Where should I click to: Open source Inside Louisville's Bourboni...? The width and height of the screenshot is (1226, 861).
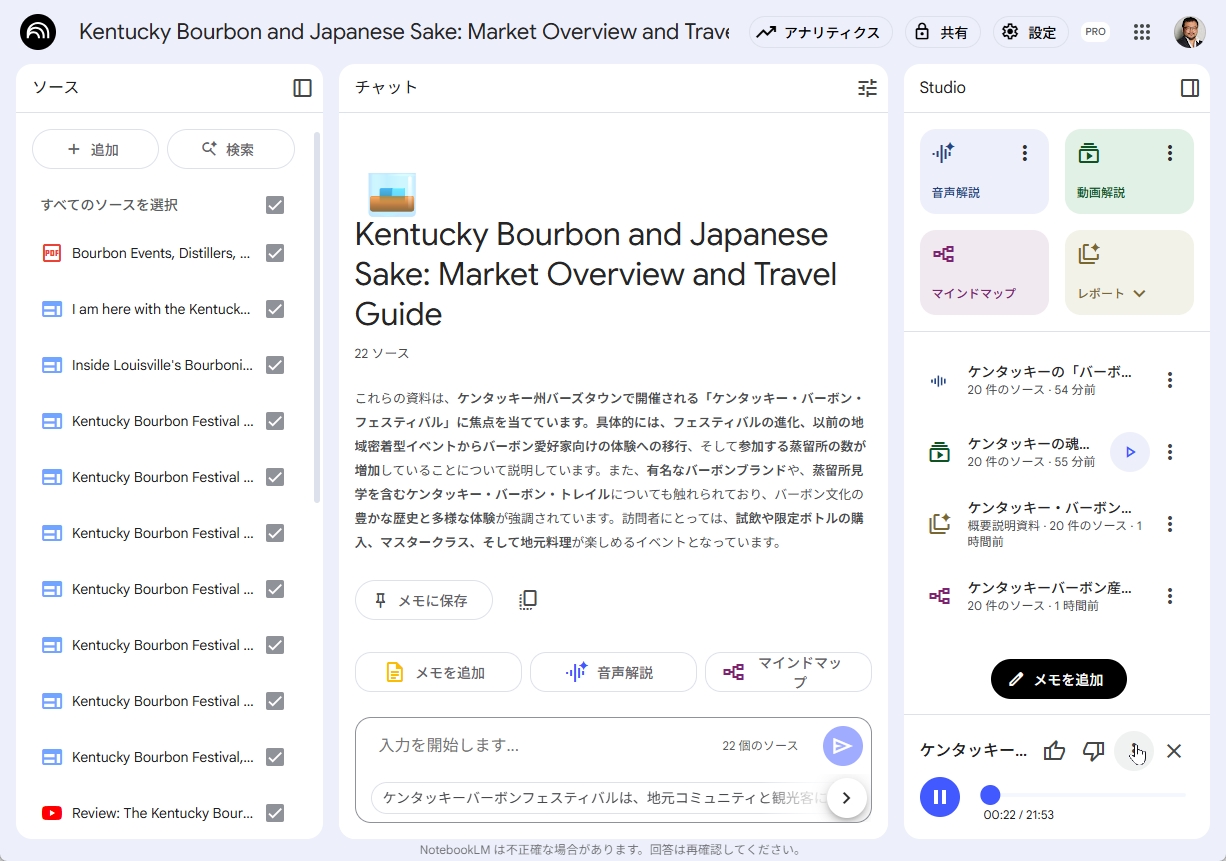coord(162,365)
